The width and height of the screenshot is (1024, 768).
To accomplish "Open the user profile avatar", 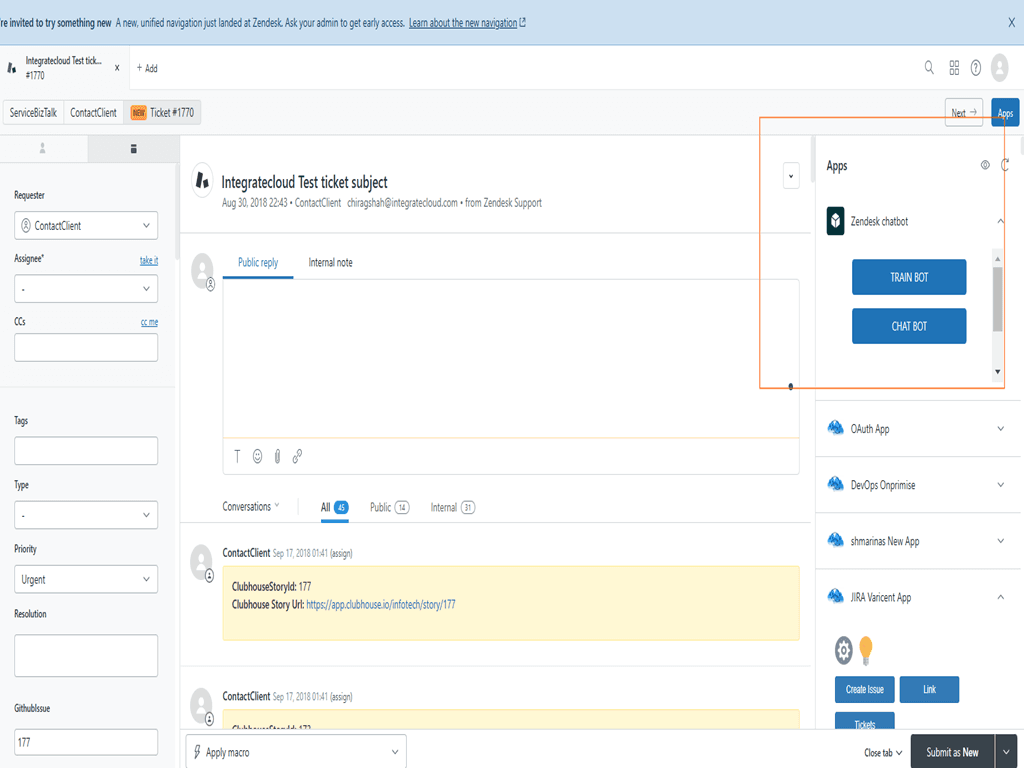I will tap(999, 68).
